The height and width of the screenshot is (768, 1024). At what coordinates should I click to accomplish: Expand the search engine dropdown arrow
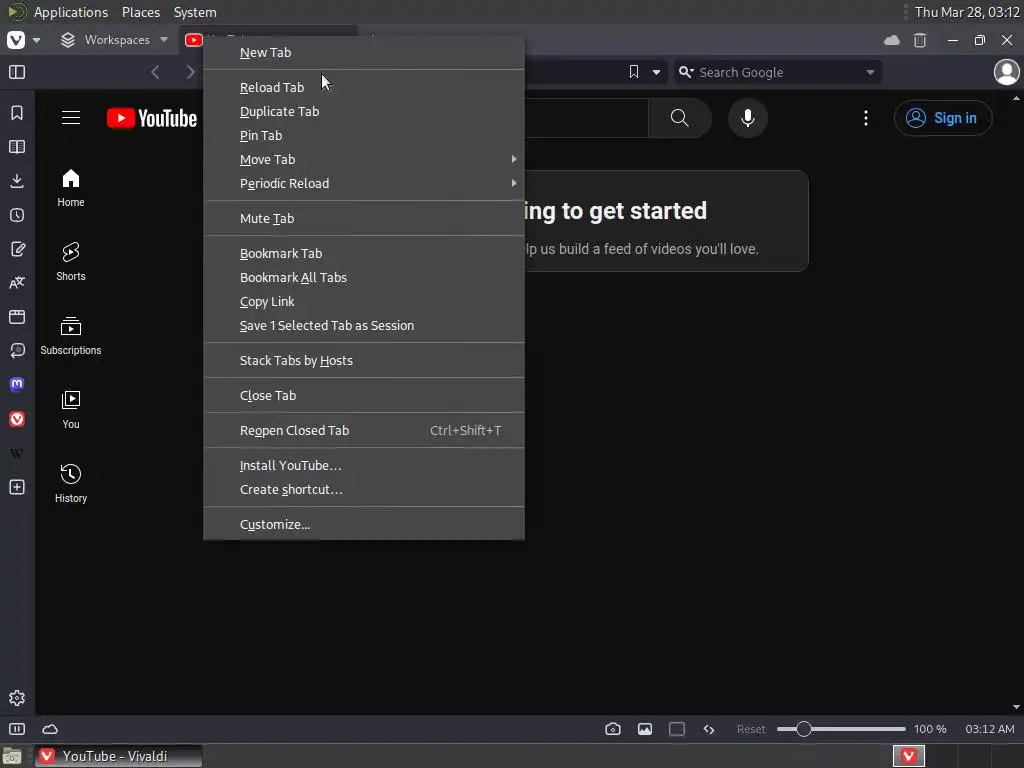pyautogui.click(x=870, y=72)
